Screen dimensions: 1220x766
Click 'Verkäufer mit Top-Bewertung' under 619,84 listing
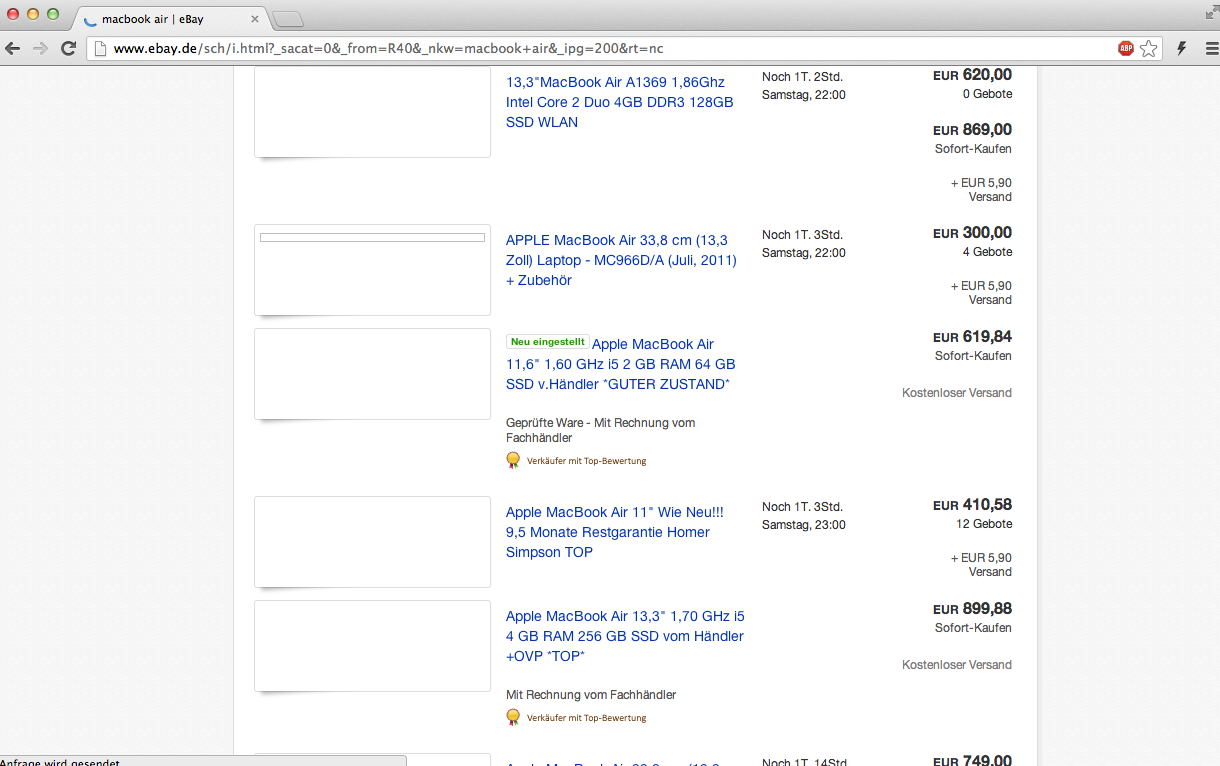coord(586,461)
